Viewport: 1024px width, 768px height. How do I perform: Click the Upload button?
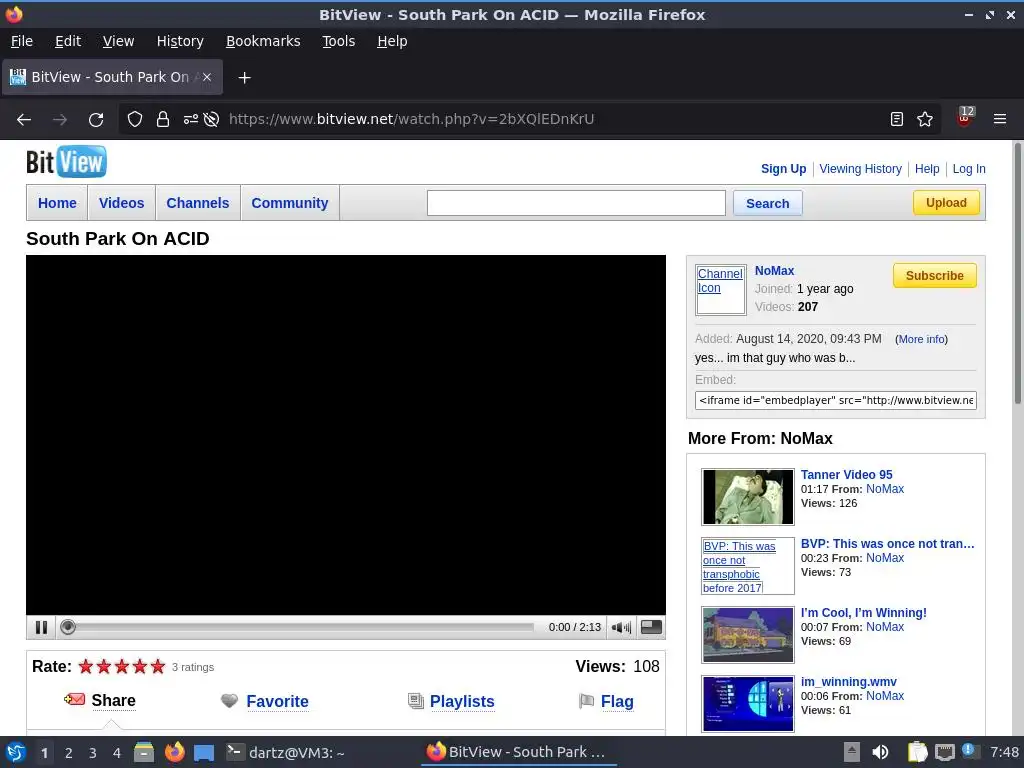point(946,202)
